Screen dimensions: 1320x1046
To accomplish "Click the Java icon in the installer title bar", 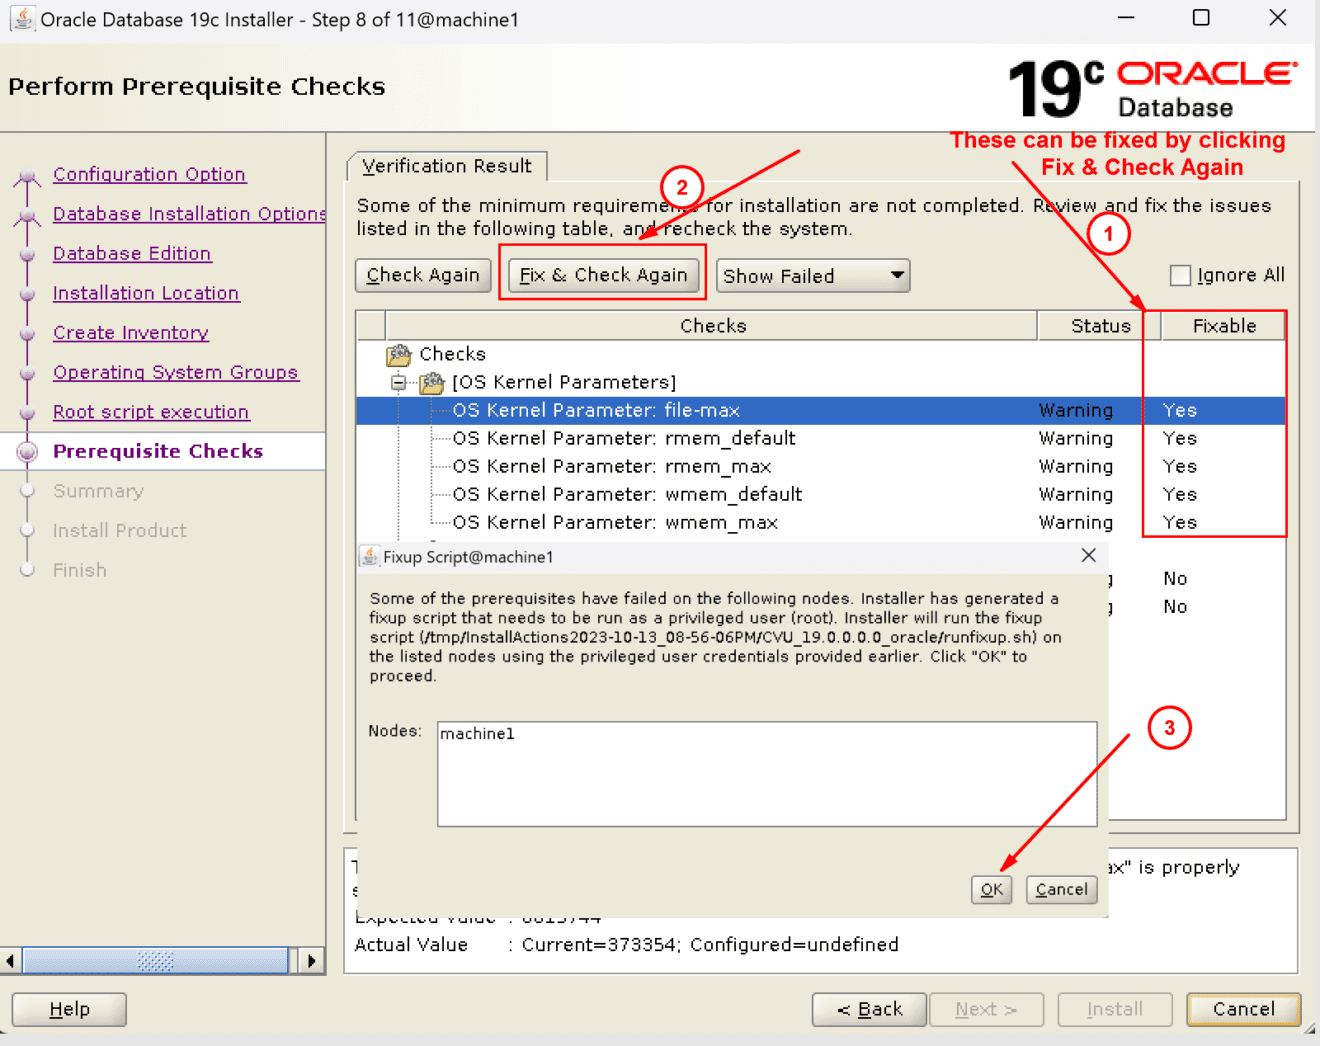I will coord(22,18).
